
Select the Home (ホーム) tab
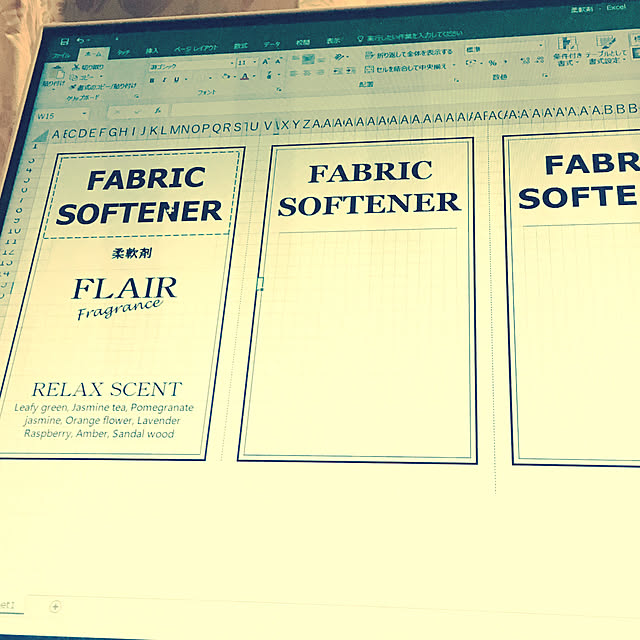93,54
